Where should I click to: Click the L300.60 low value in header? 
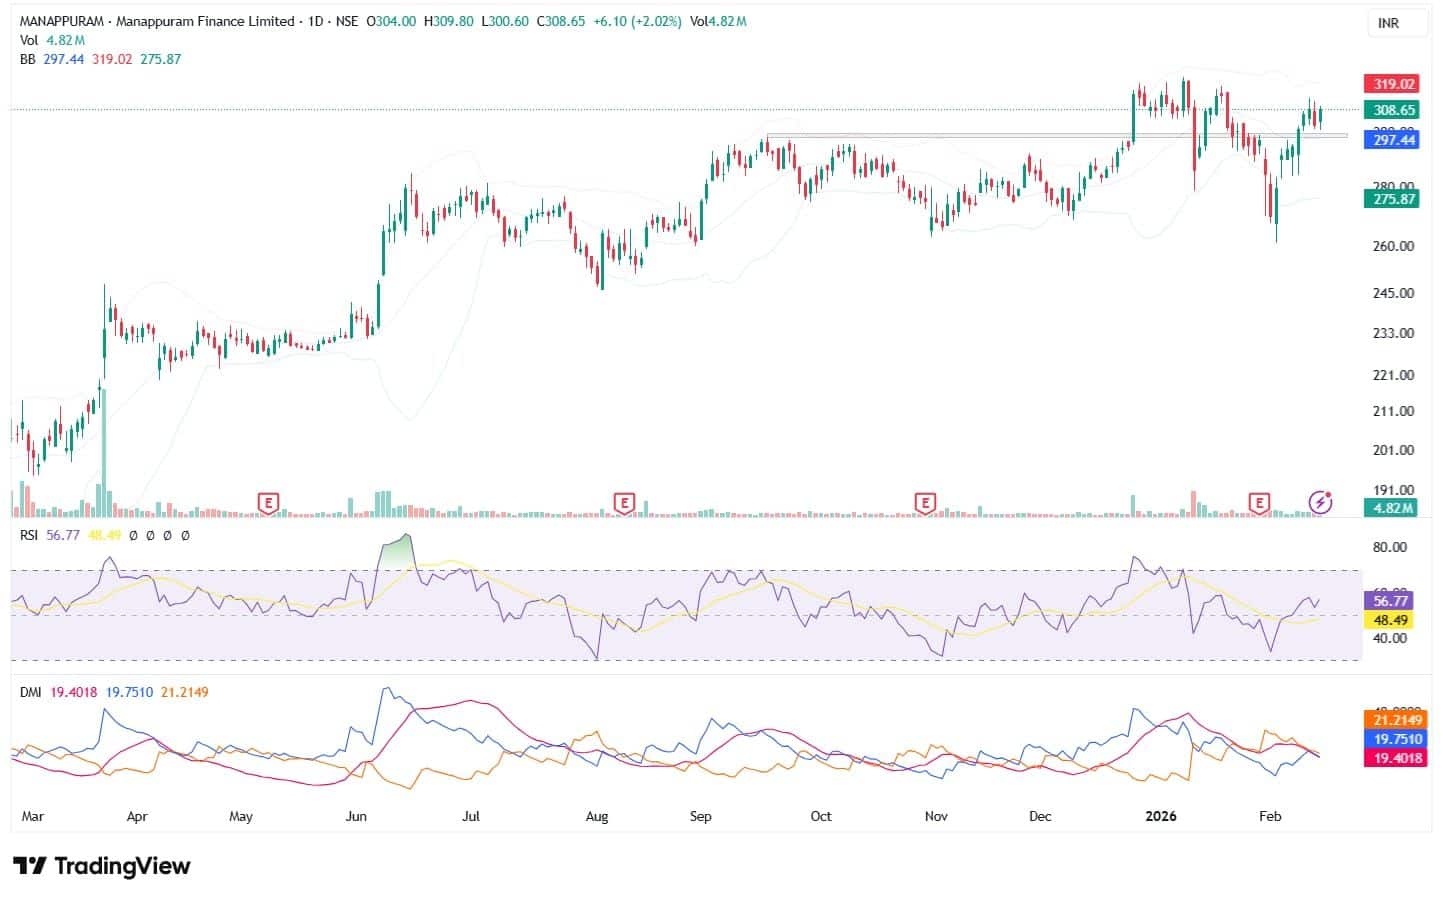pos(505,21)
